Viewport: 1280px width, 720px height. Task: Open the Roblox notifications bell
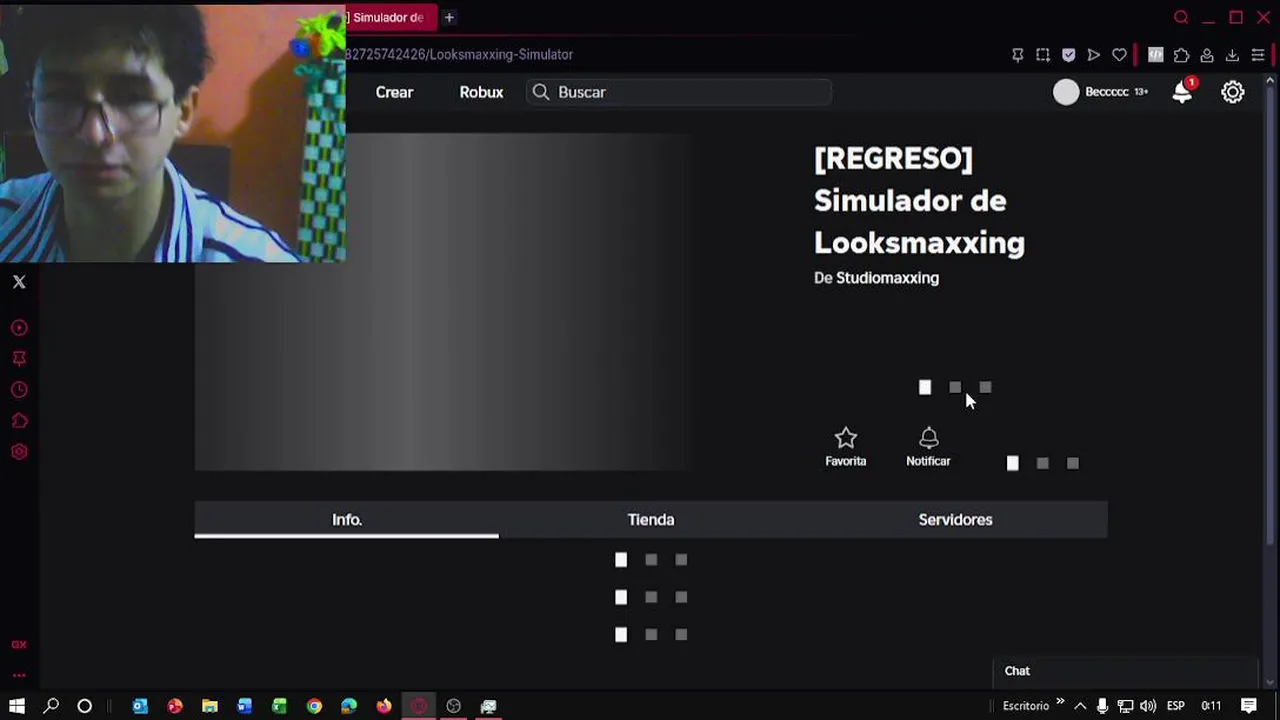pos(1182,92)
